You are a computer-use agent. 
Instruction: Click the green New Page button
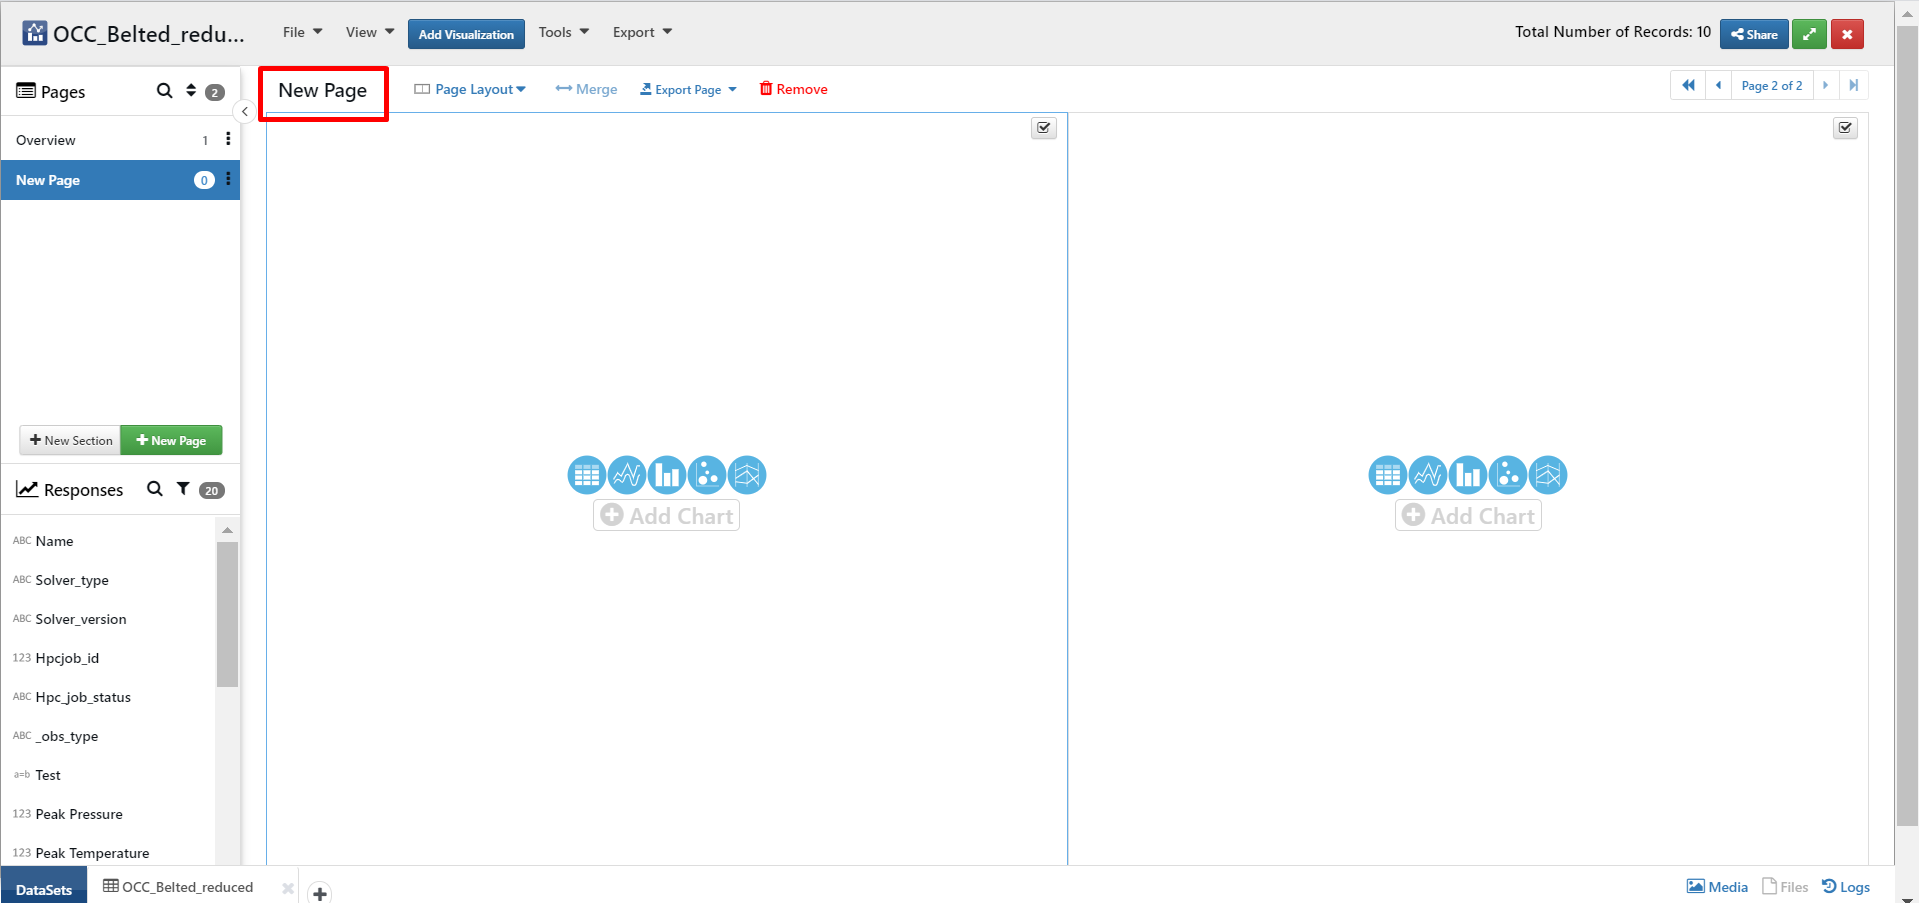[x=171, y=440]
